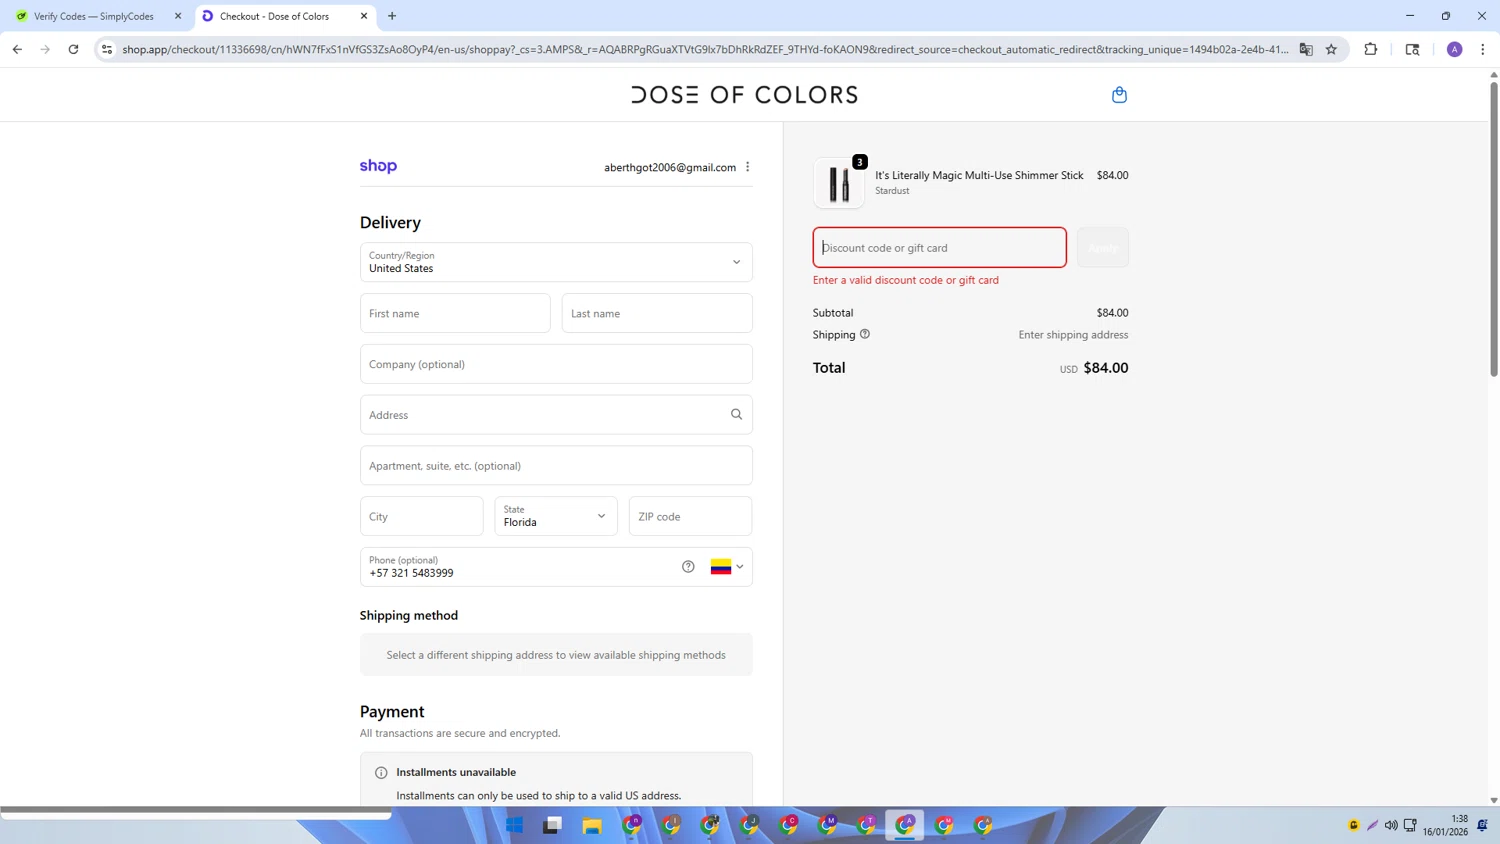Switch to the Checkout Dose of Colors tab

(x=284, y=16)
